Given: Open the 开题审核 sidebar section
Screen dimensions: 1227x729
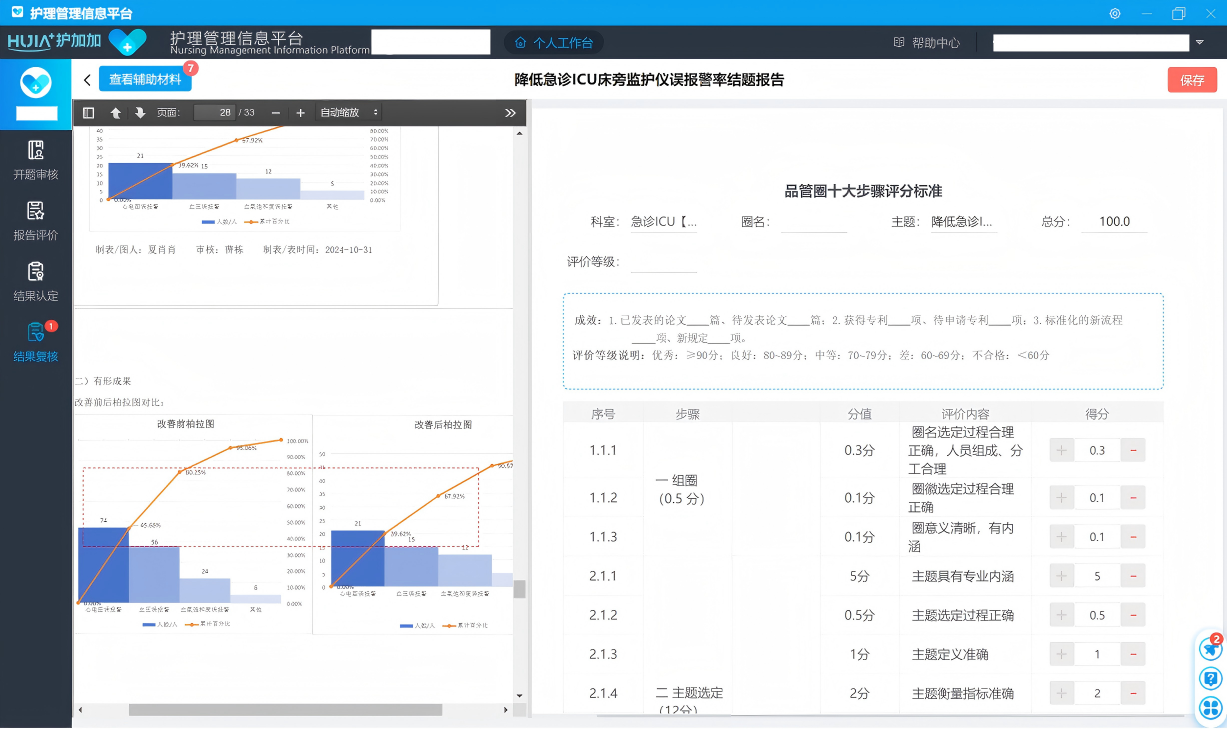Looking at the screenshot, I should tap(36, 160).
